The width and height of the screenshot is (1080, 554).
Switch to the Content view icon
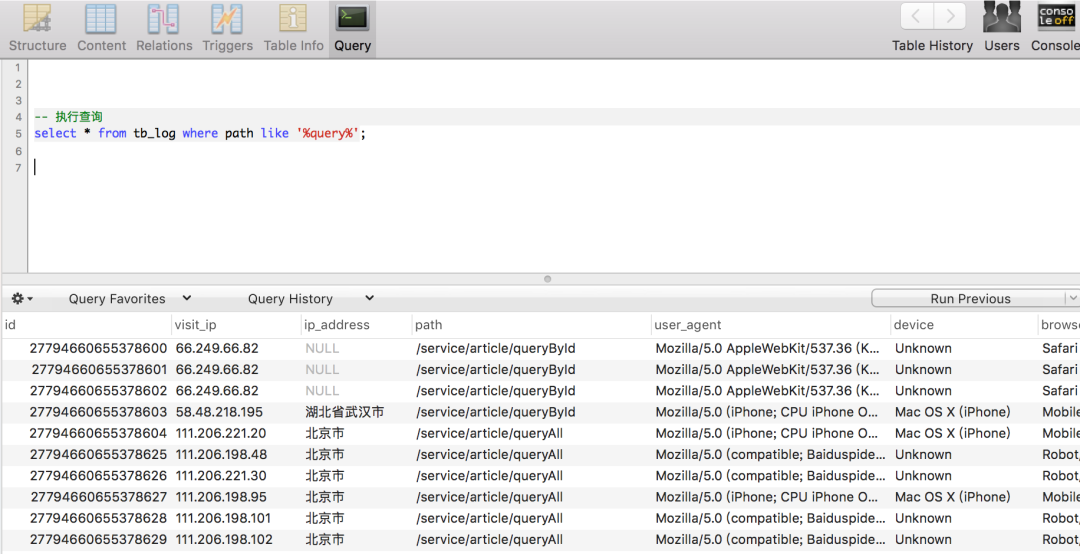tap(101, 19)
